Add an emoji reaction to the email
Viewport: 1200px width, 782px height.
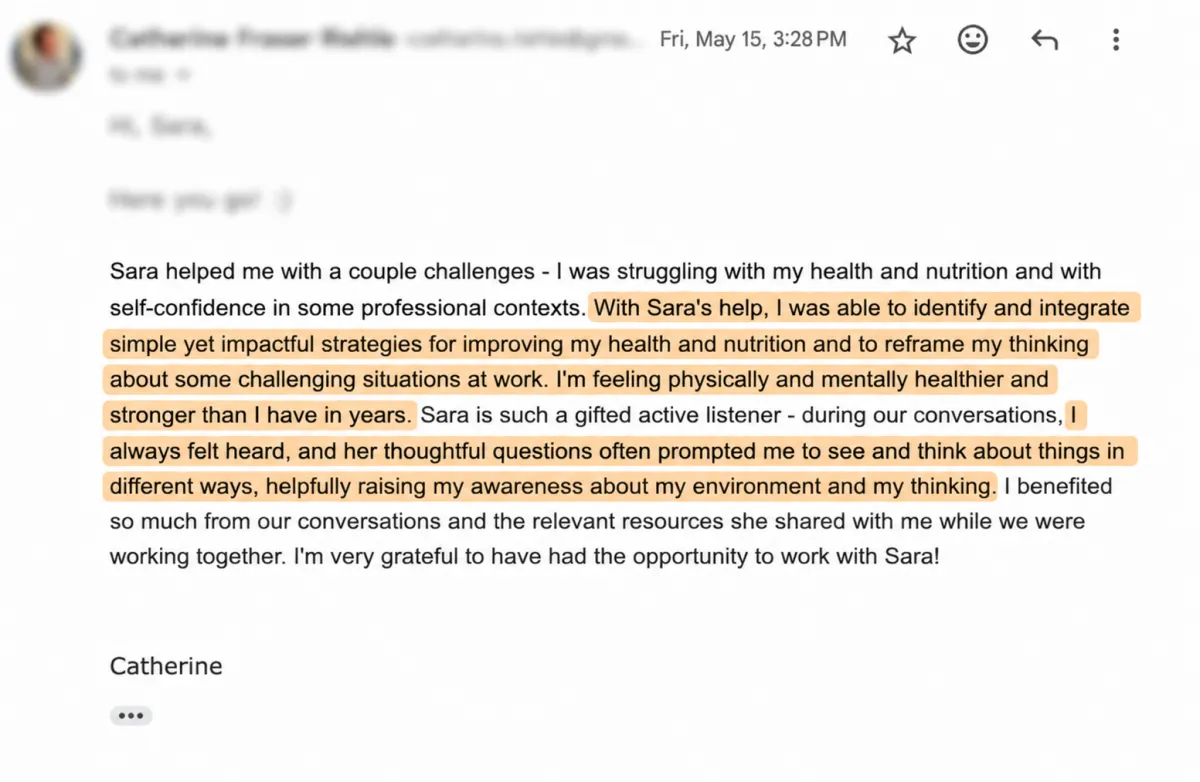(x=973, y=40)
